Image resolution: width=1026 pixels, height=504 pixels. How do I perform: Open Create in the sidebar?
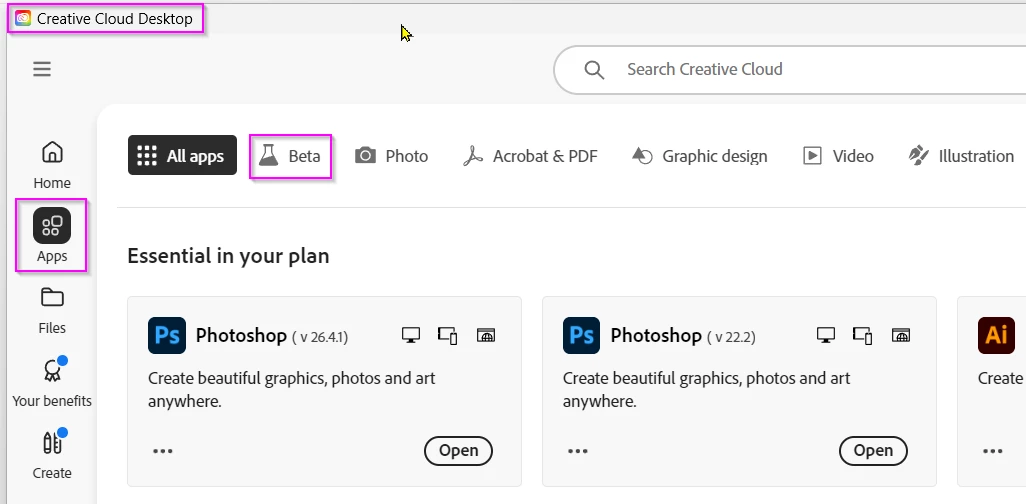pos(52,455)
